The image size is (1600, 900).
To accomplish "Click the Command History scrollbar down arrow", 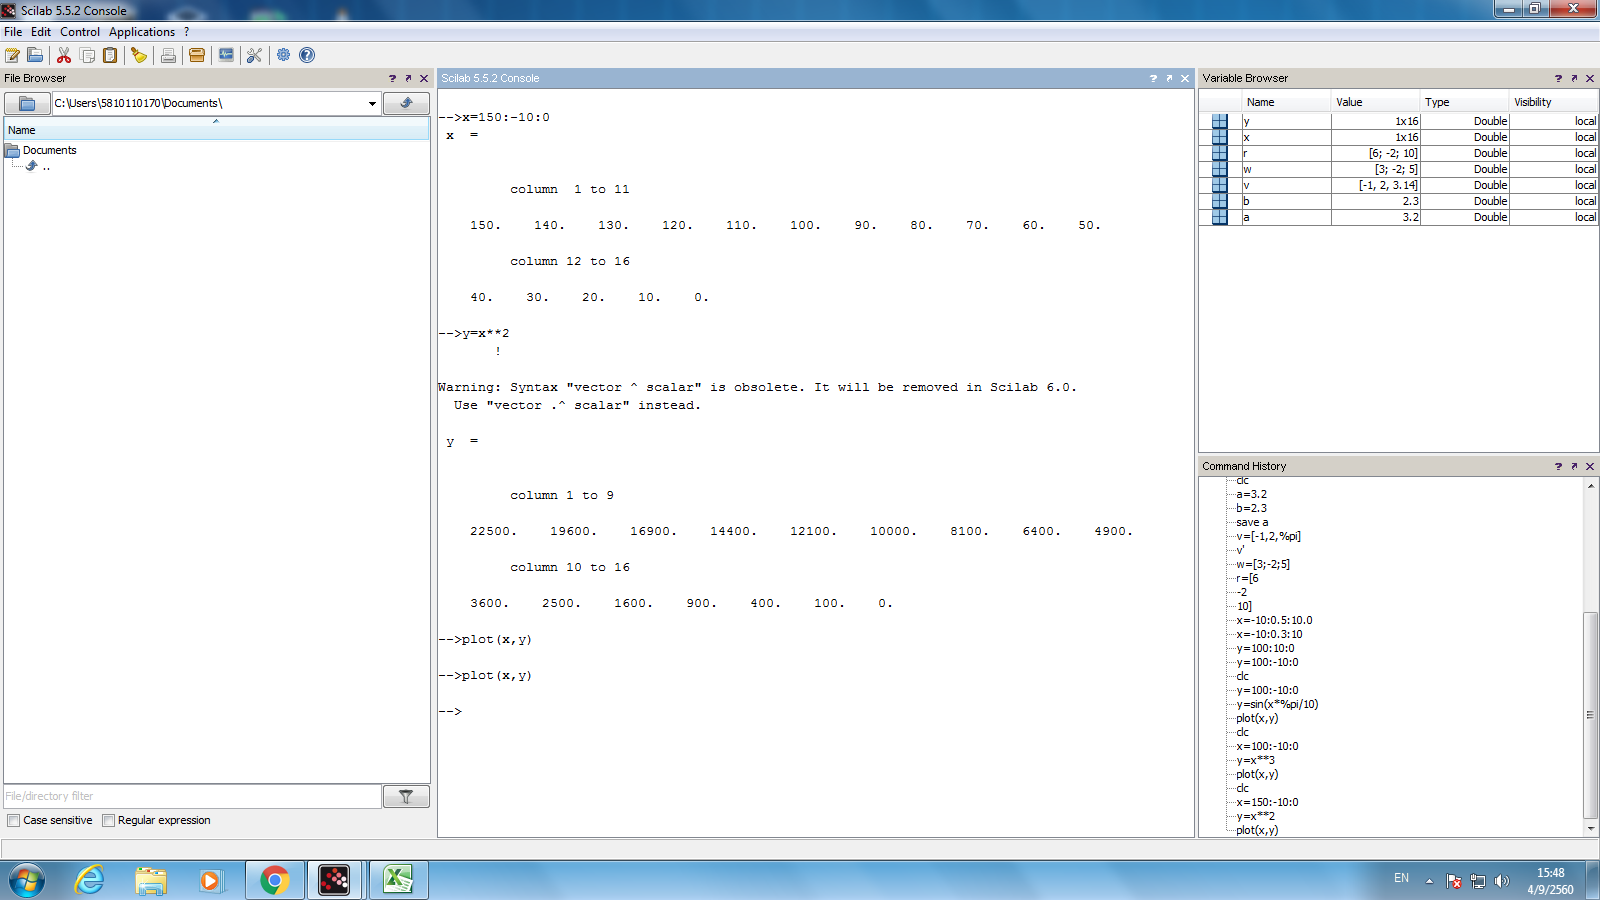I will click(1590, 828).
